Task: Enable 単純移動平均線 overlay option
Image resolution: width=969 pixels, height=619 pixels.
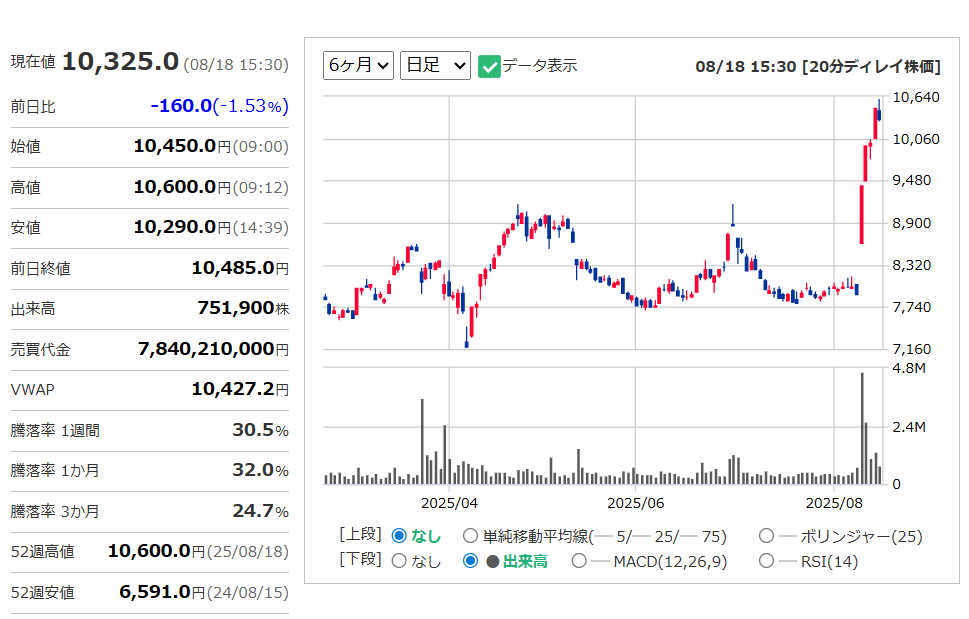Action: pyautogui.click(x=470, y=536)
